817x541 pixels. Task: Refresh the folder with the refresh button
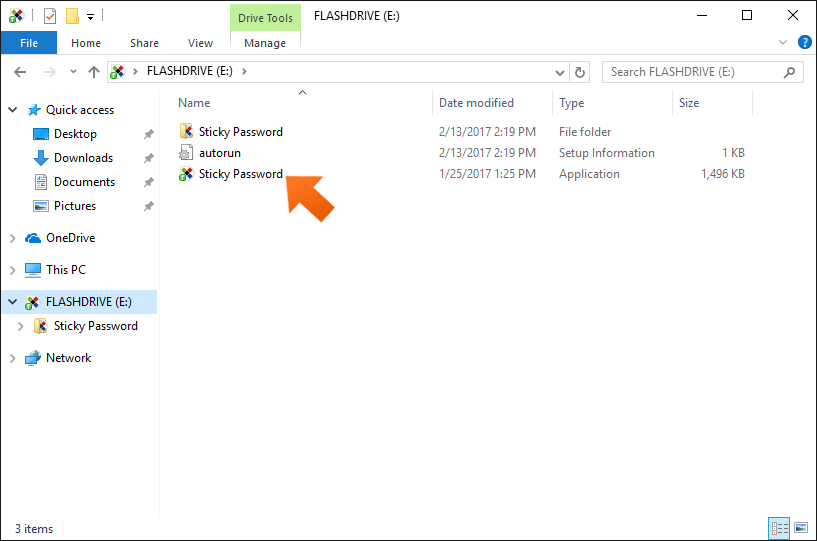coord(579,72)
